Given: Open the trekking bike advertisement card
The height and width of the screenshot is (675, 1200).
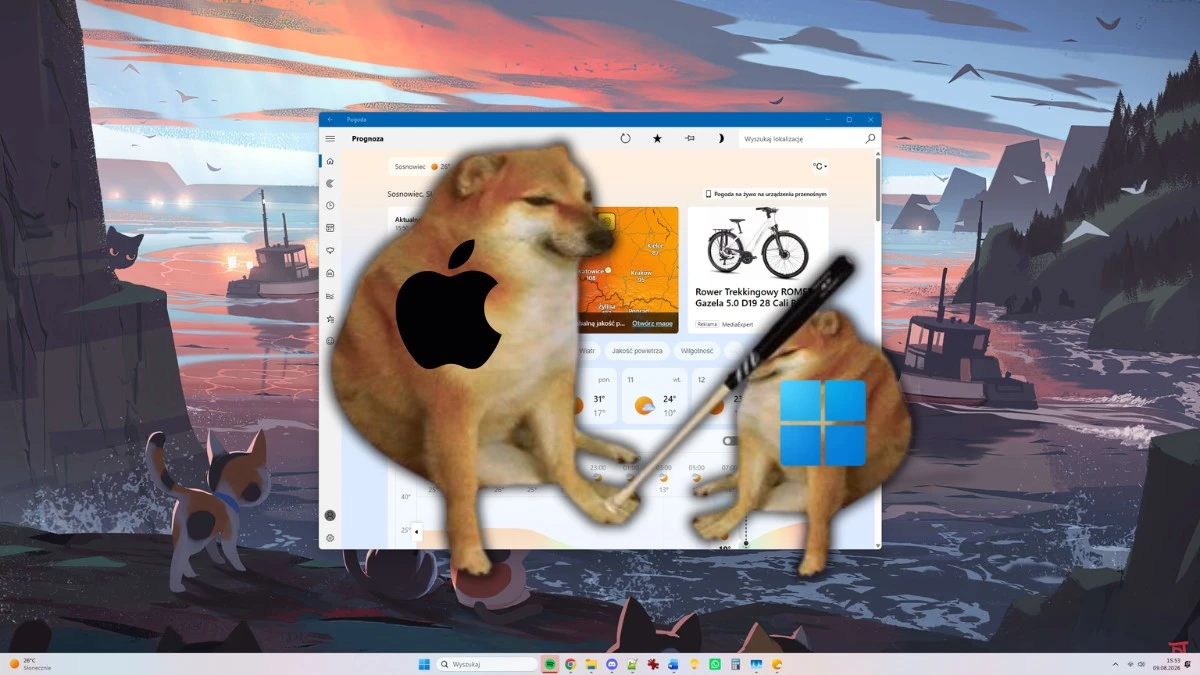Looking at the screenshot, I should (758, 270).
